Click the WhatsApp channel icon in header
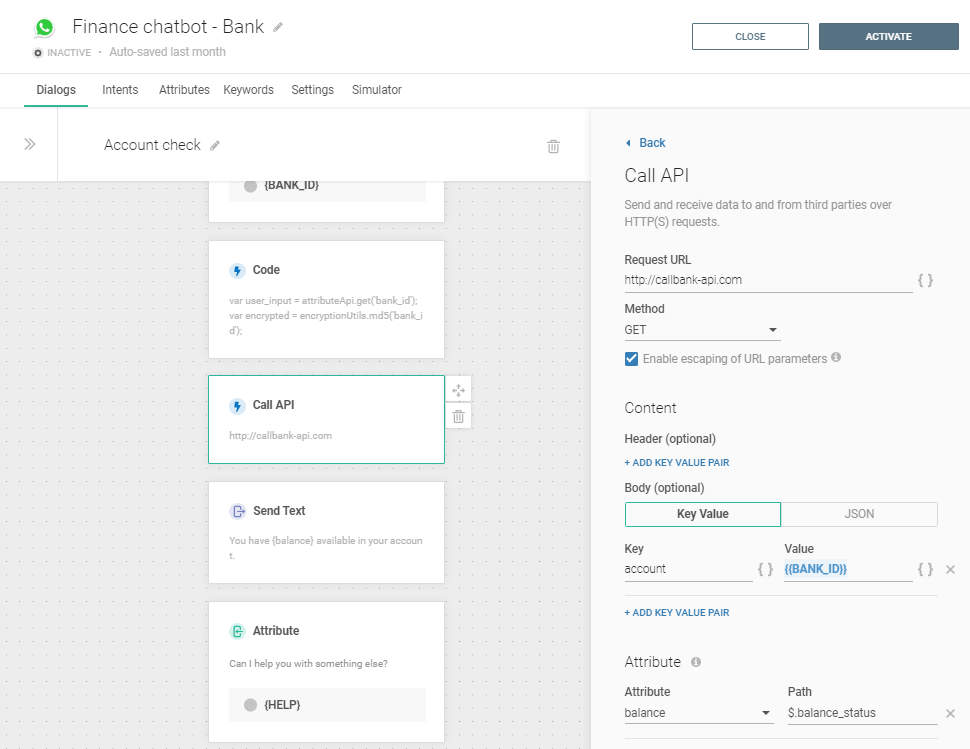Image resolution: width=970 pixels, height=749 pixels. point(42,26)
